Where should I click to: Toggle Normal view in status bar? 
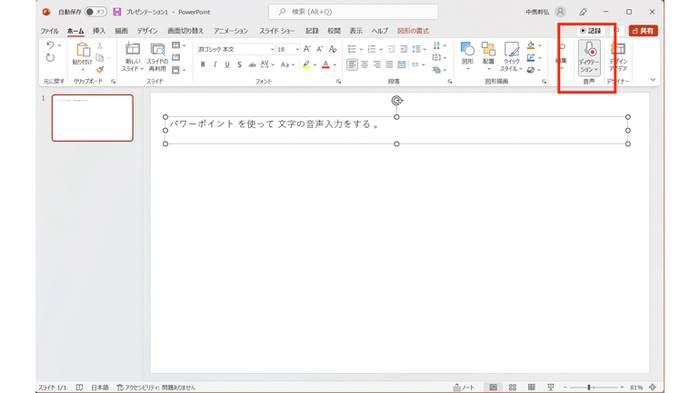[493, 387]
